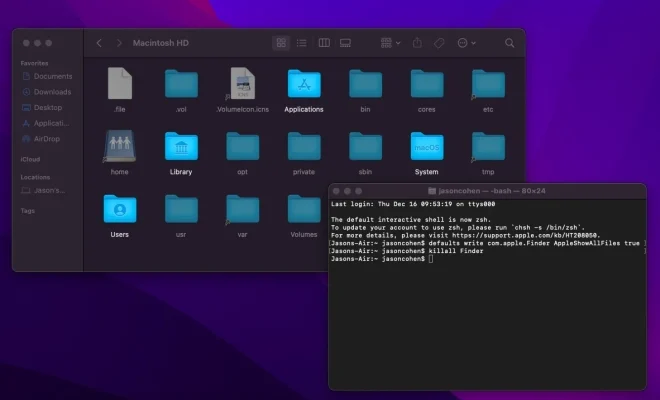This screenshot has width=660, height=400.
Task: Select the sbin folder
Action: pyautogui.click(x=365, y=146)
